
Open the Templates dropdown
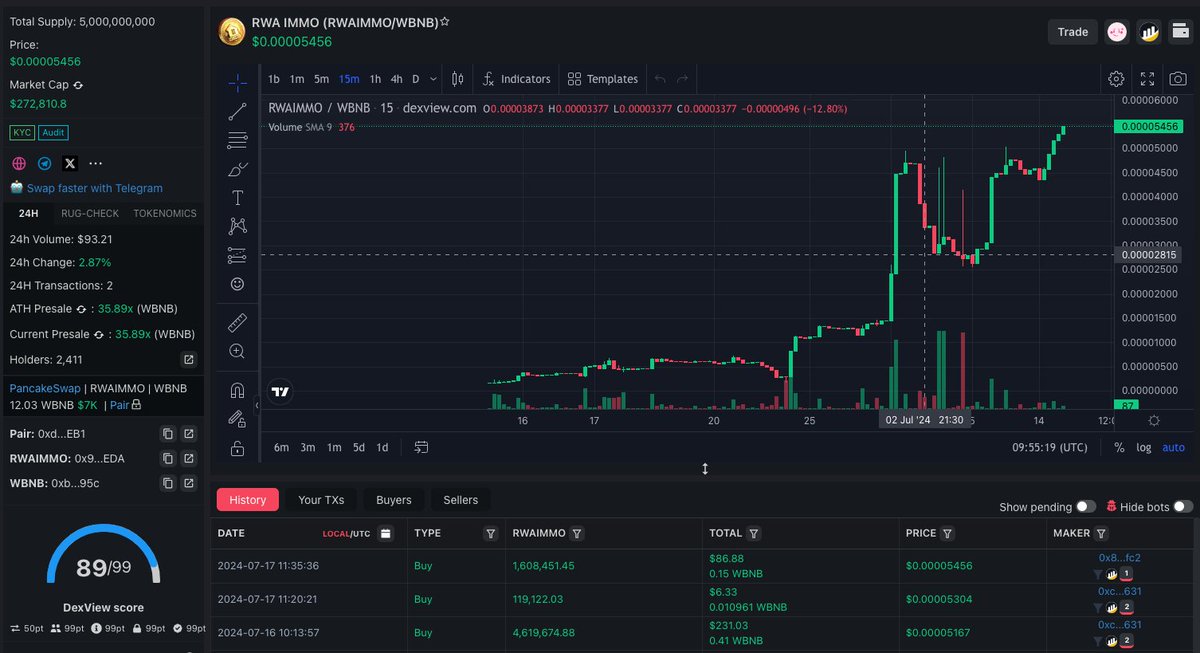602,79
